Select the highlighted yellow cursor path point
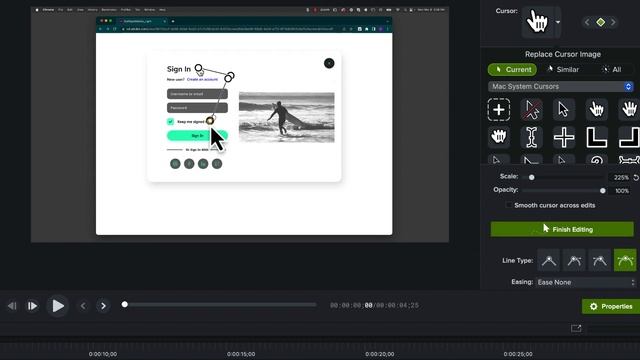This screenshot has height=360, width=640. 210,120
